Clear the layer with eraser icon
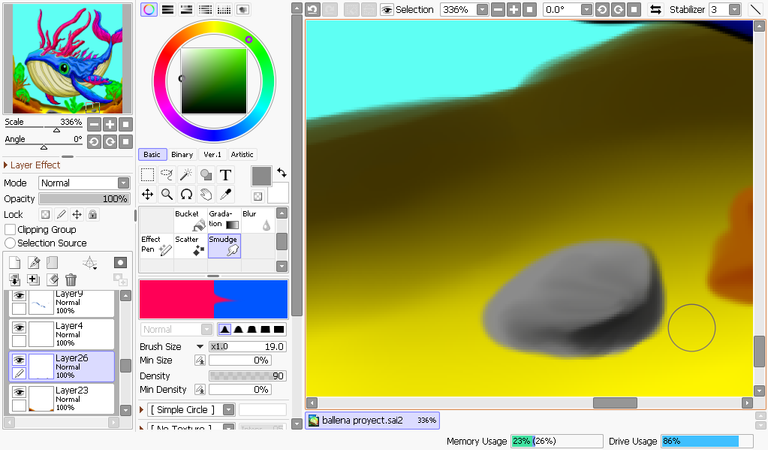768x450 pixels. coord(52,280)
